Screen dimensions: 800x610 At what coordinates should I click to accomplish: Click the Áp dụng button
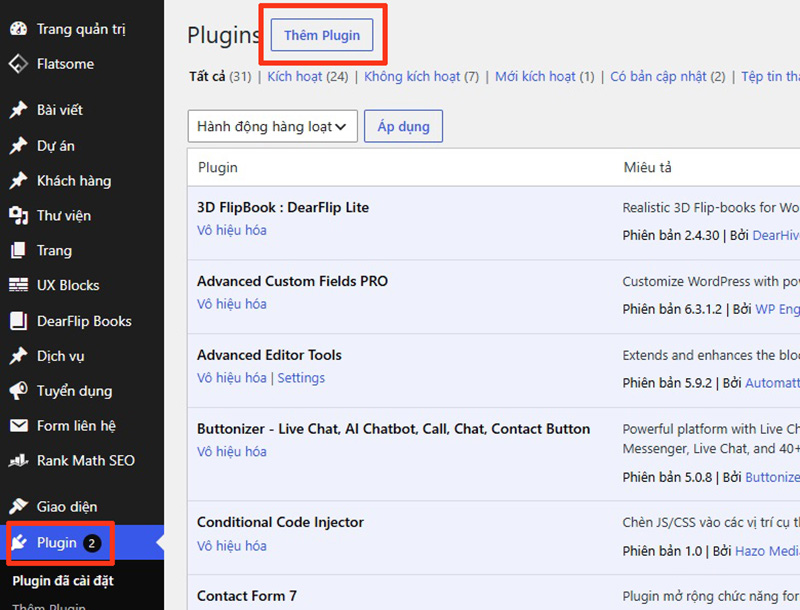[x=403, y=126]
